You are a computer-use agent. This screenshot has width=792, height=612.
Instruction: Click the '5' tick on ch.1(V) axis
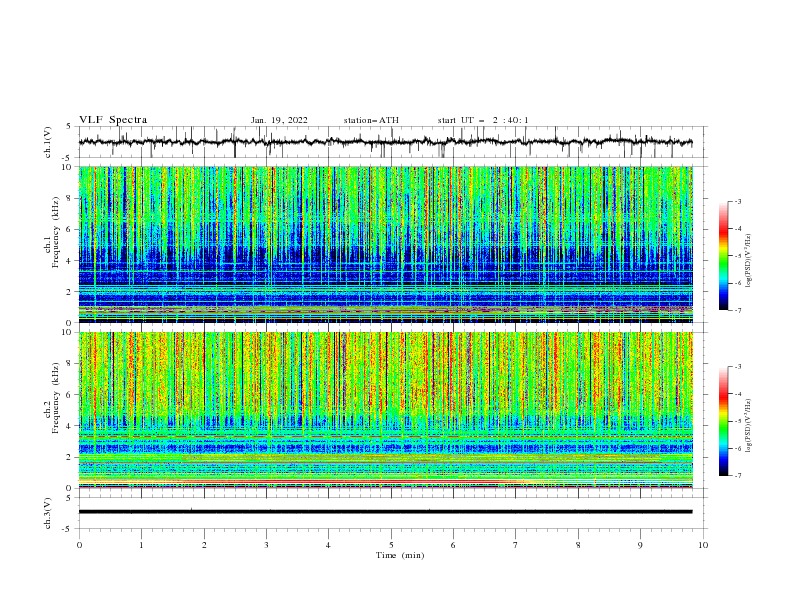coord(69,127)
